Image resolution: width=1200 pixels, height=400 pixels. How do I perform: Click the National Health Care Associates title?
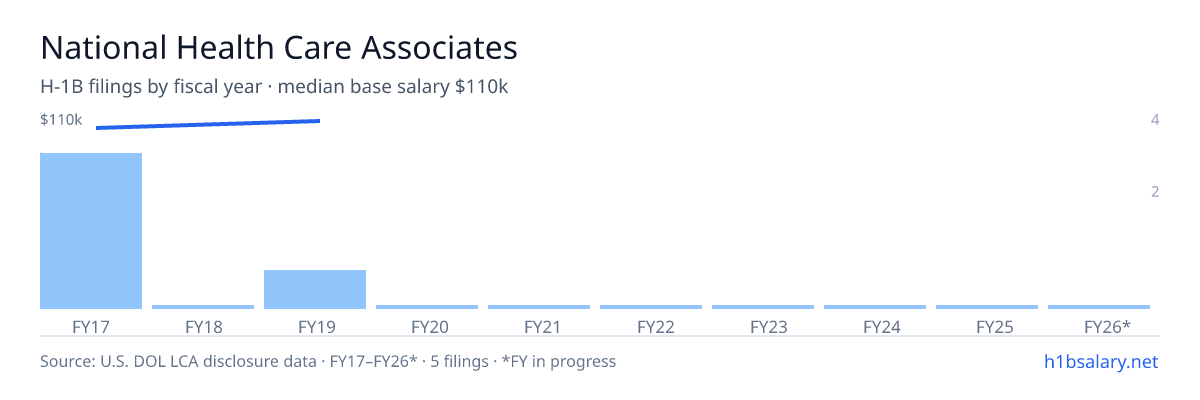(x=279, y=47)
